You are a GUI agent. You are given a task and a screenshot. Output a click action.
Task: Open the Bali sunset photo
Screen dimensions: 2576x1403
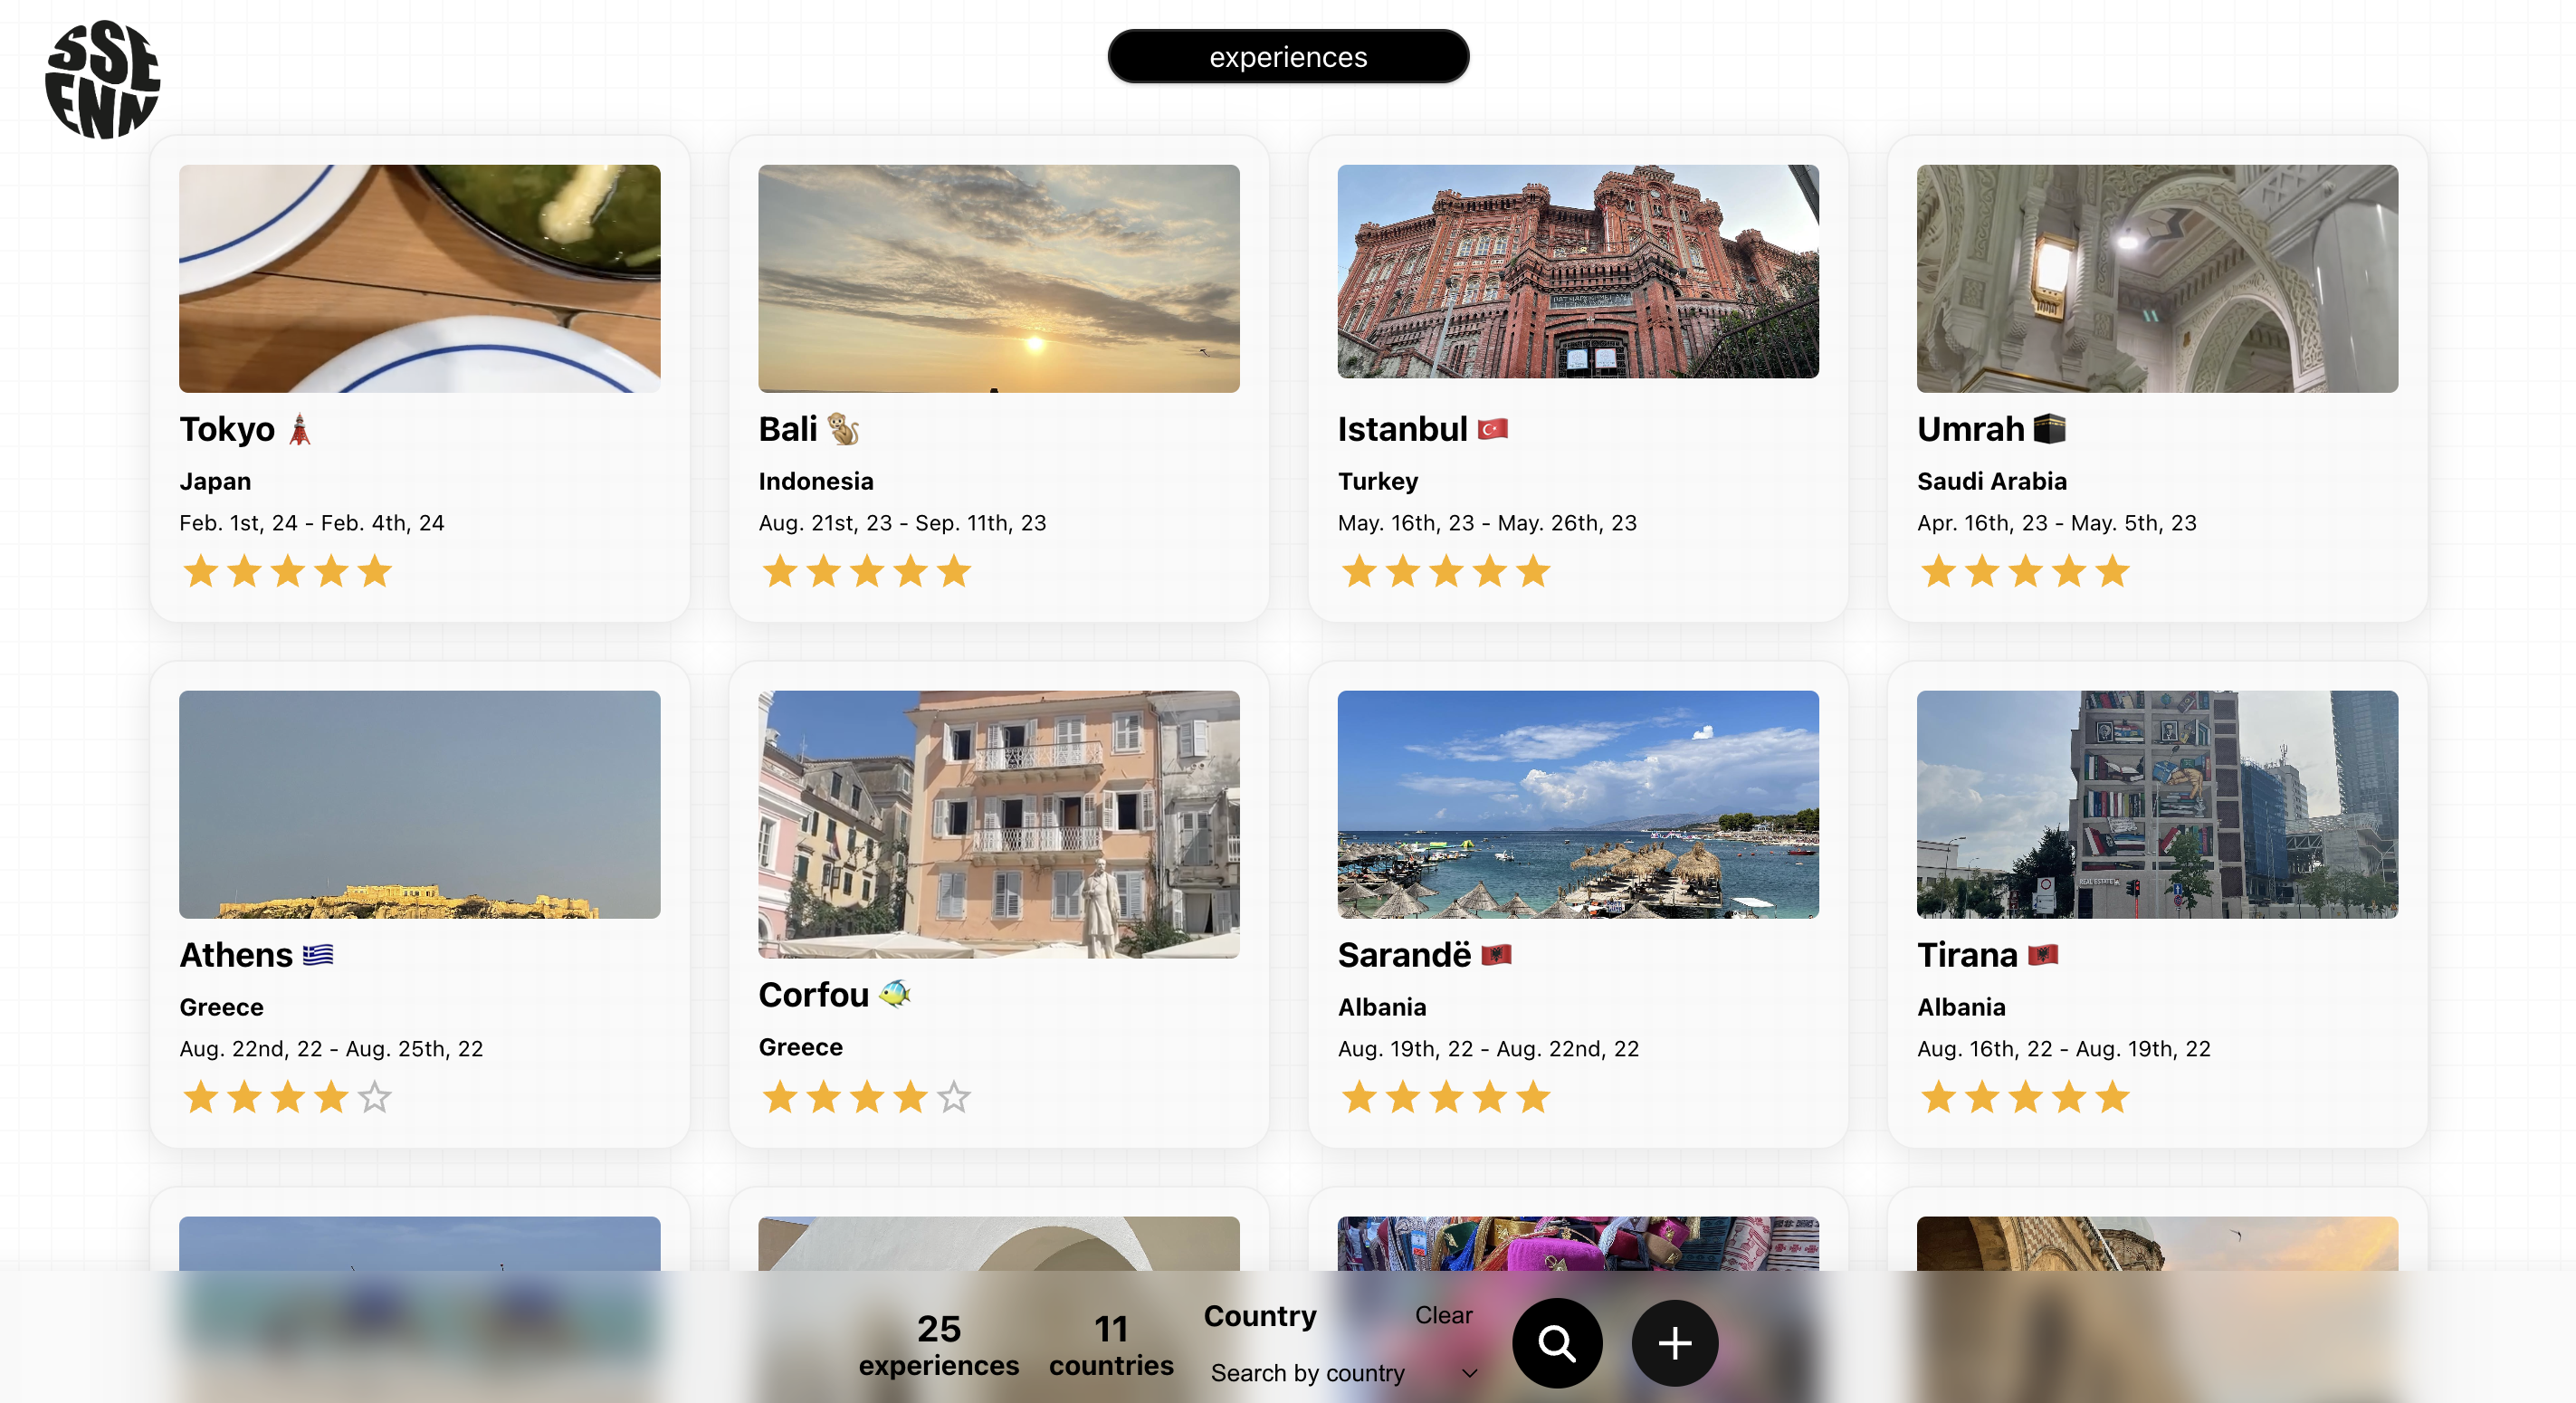tap(998, 279)
